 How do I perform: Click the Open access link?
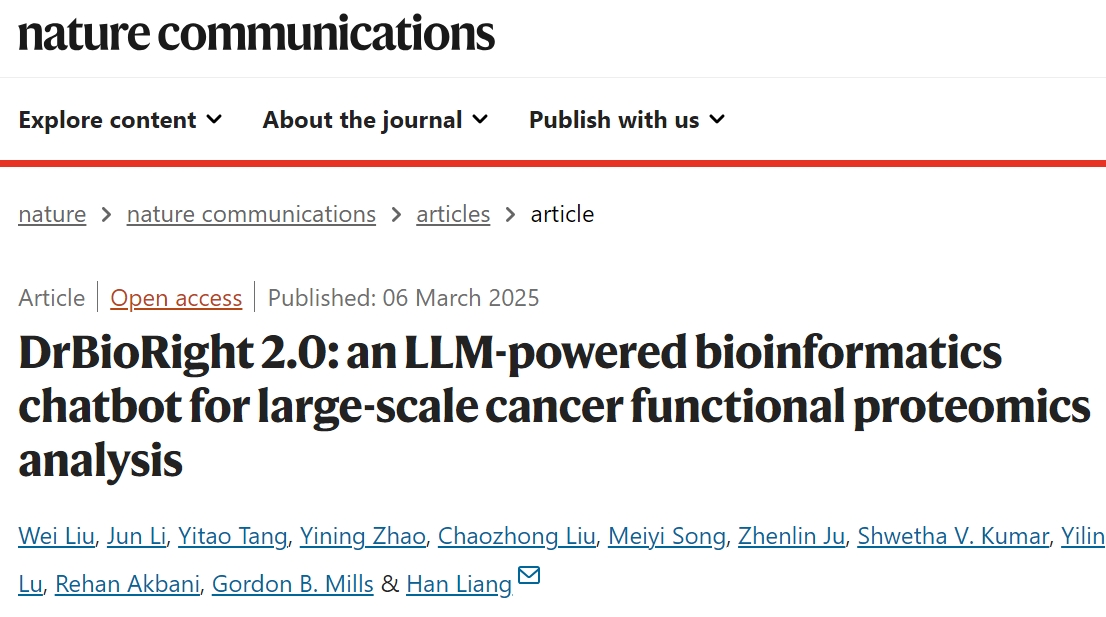coord(176,298)
